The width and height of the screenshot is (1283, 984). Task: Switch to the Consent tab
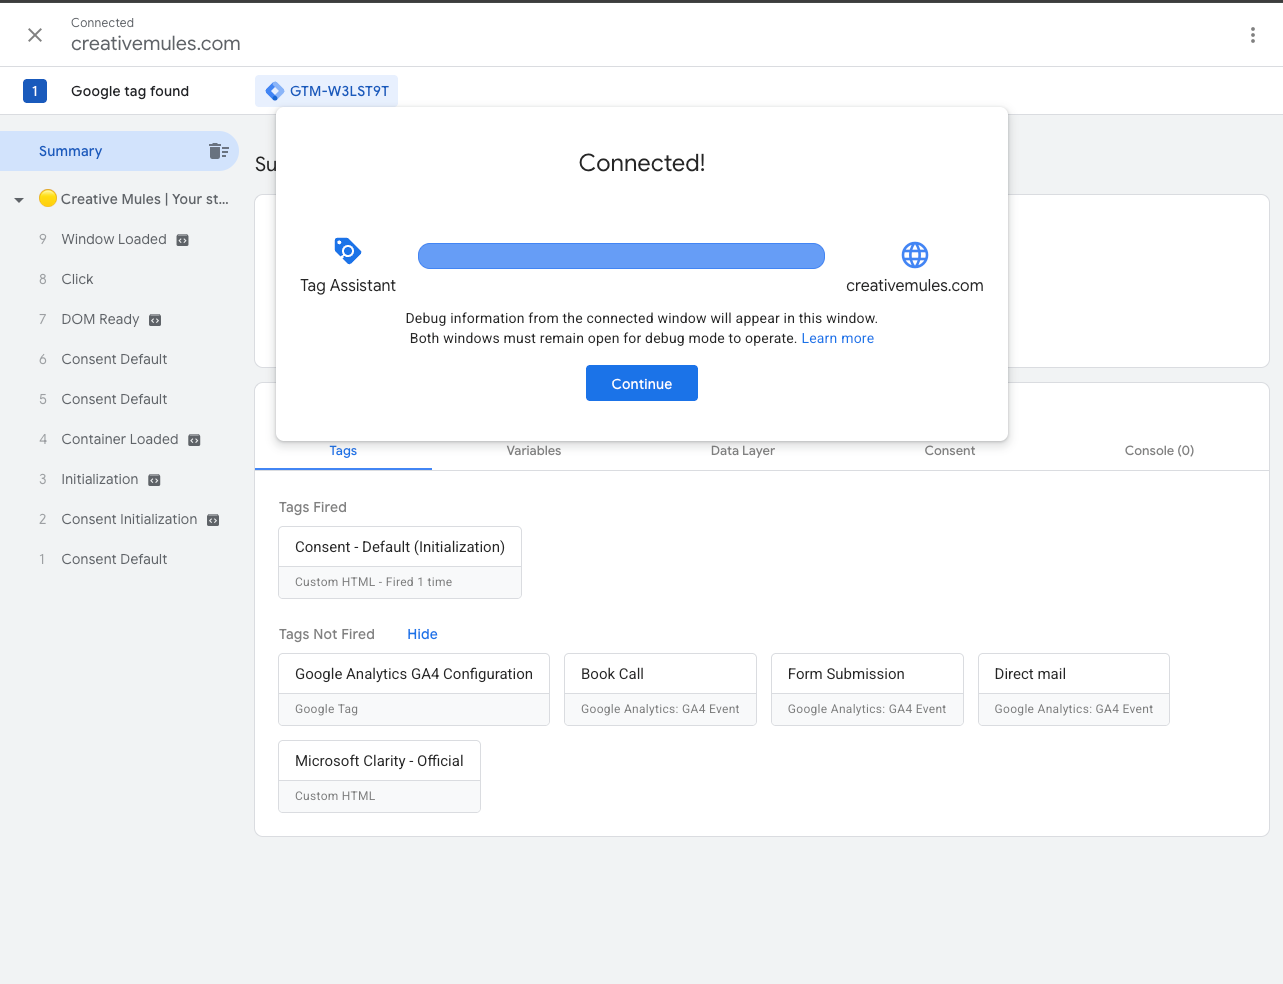(x=950, y=451)
